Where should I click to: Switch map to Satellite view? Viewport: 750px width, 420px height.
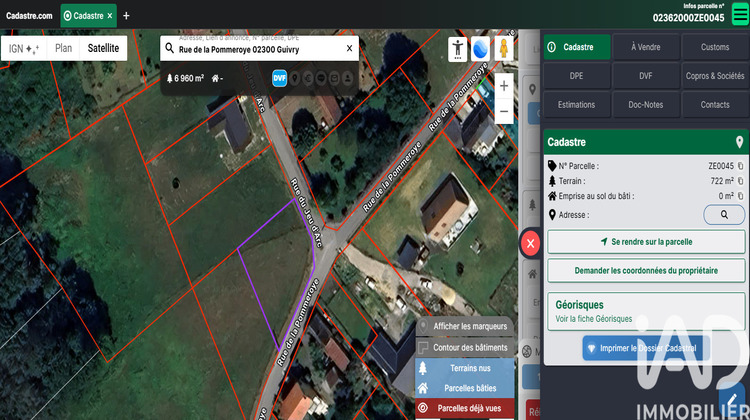[103, 47]
